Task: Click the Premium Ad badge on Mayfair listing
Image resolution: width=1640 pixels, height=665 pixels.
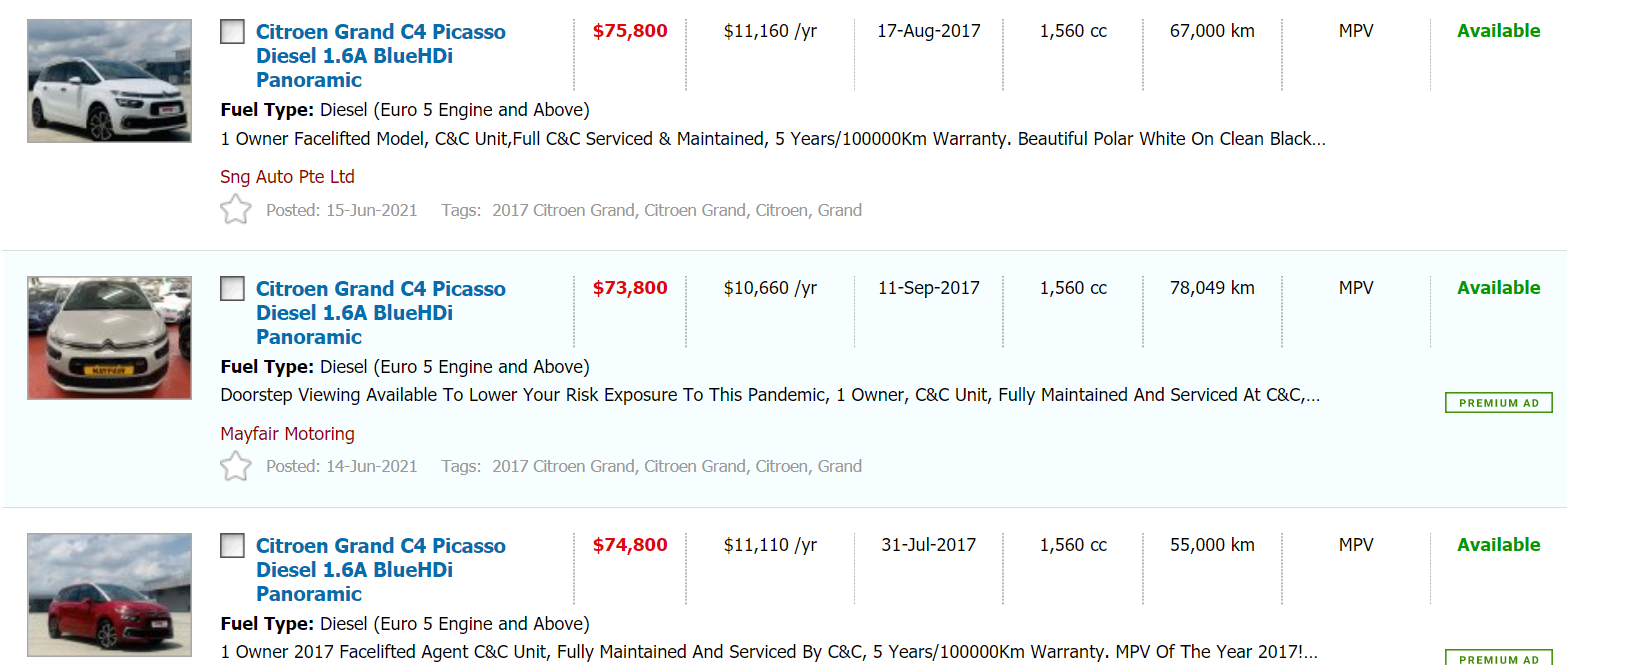Action: [1498, 403]
